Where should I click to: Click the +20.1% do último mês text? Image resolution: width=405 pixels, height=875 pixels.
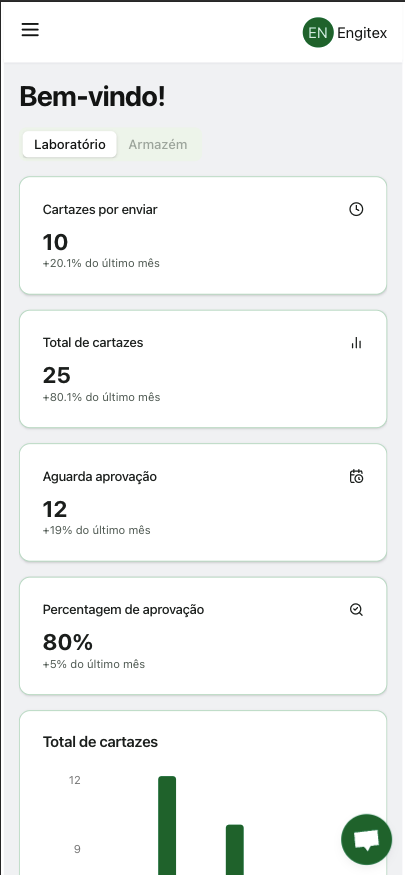101,263
